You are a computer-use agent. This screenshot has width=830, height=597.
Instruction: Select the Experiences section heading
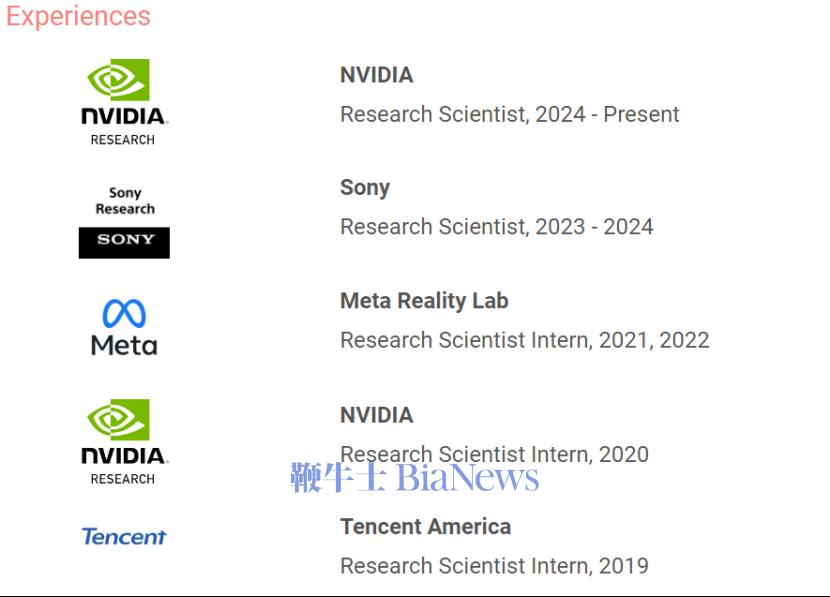coord(78,16)
